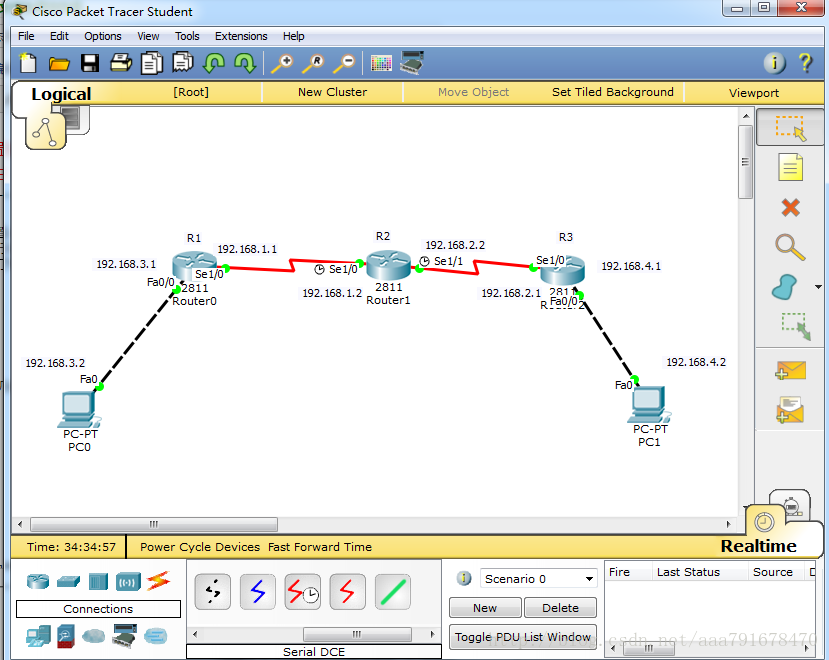The image size is (829, 660).
Task: Click the yellow question mark help icon
Action: (806, 63)
